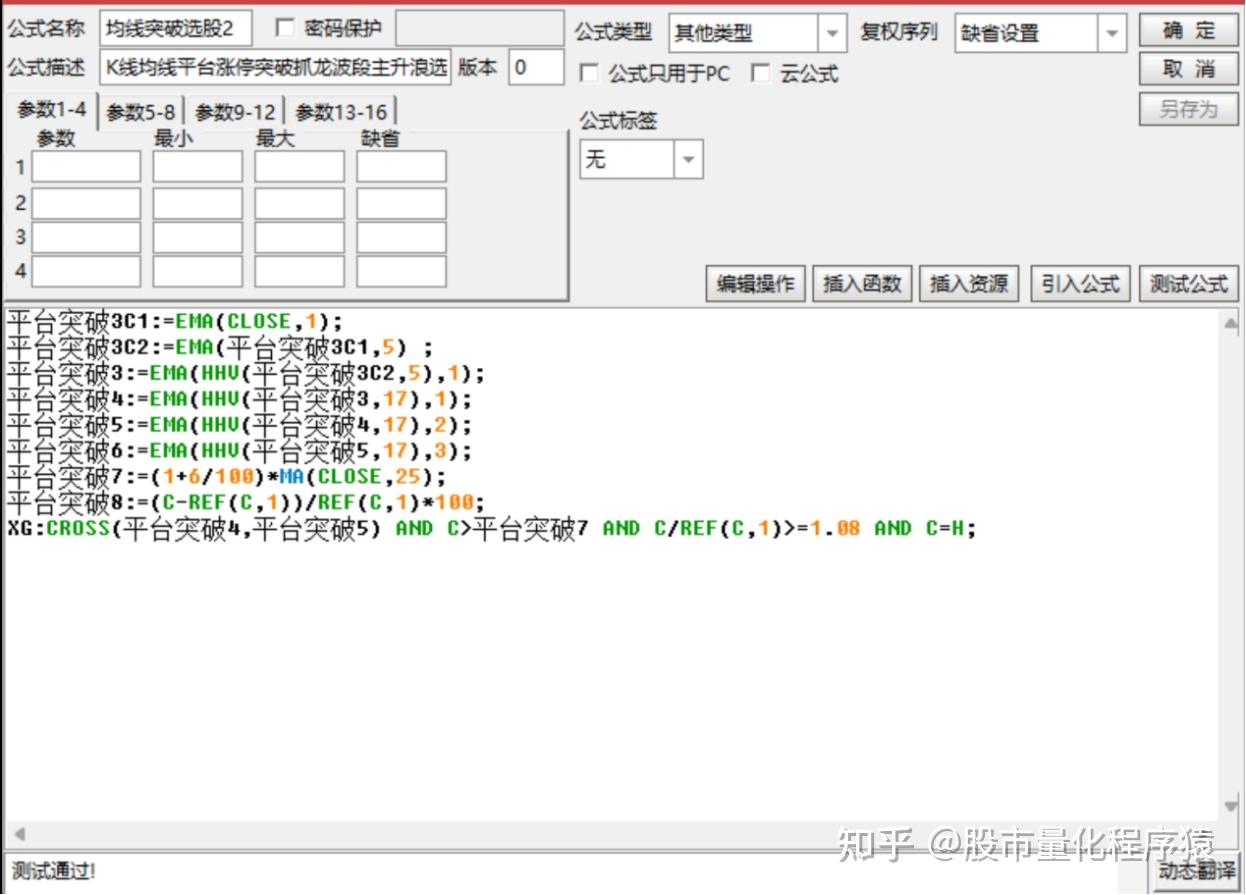Click code line starting 平台突破3C2

pyautogui.click(x=220, y=348)
